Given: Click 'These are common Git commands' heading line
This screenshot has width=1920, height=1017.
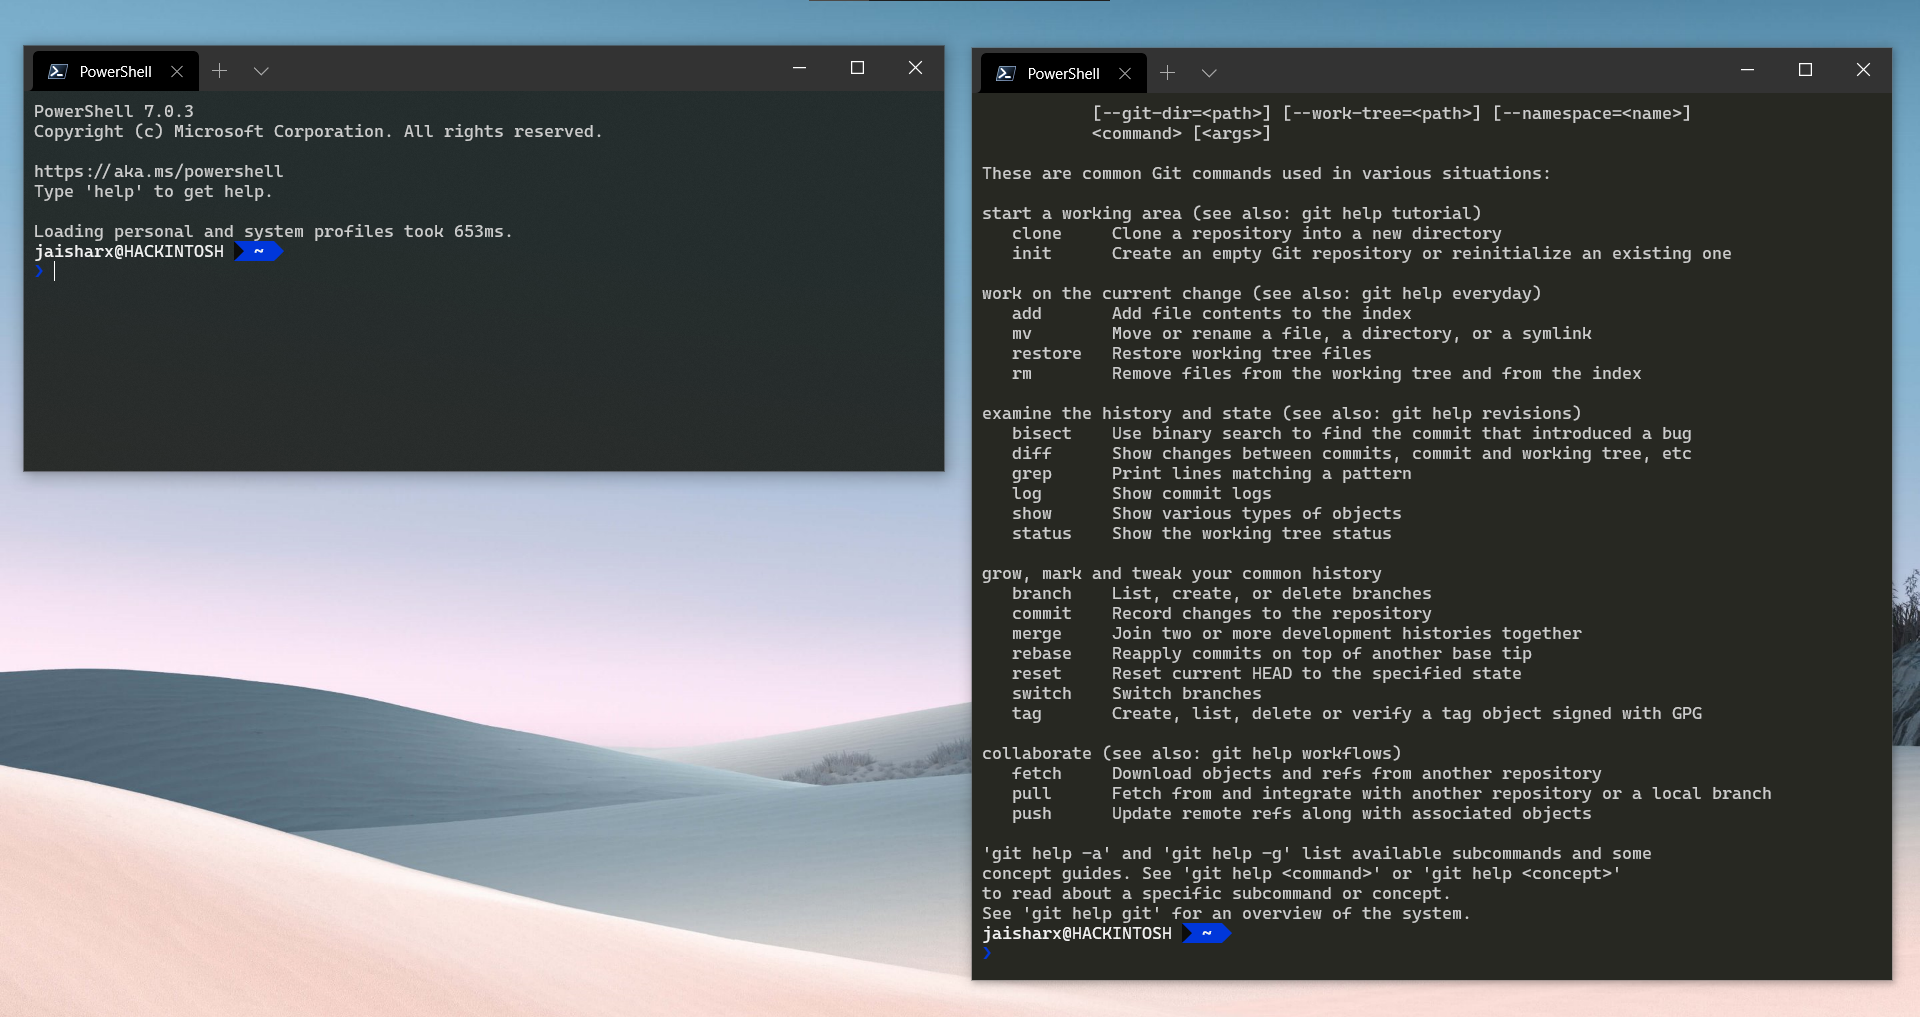Looking at the screenshot, I should coord(1267,174).
